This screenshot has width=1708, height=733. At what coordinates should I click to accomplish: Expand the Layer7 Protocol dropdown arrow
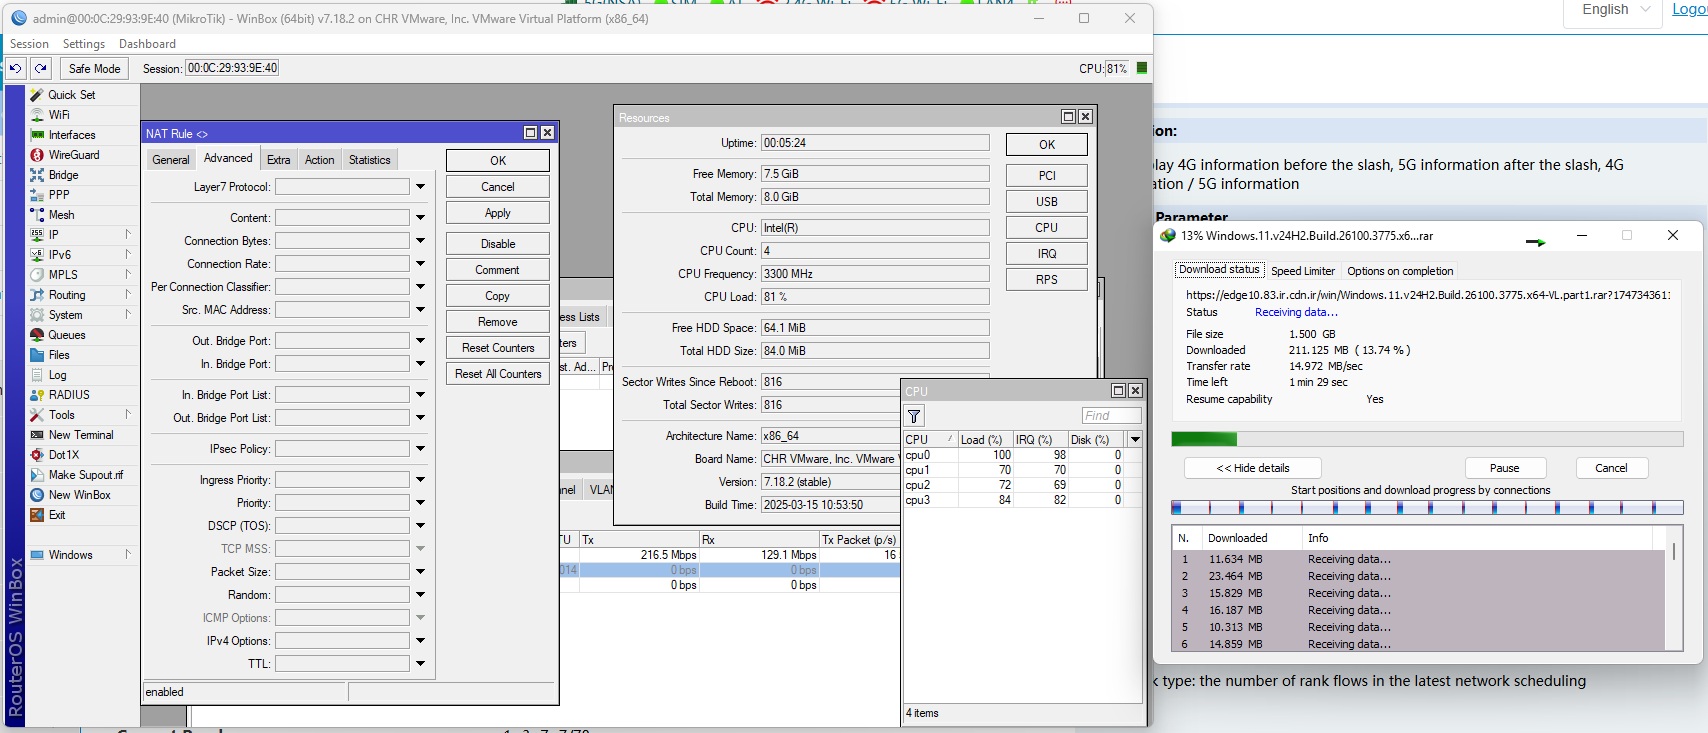(x=420, y=187)
